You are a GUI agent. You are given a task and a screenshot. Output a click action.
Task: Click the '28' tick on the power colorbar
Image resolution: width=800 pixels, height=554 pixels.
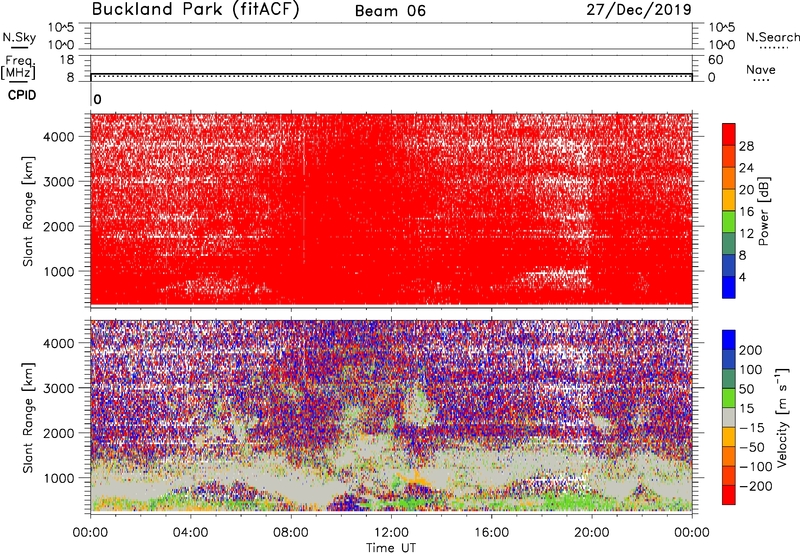pos(746,146)
